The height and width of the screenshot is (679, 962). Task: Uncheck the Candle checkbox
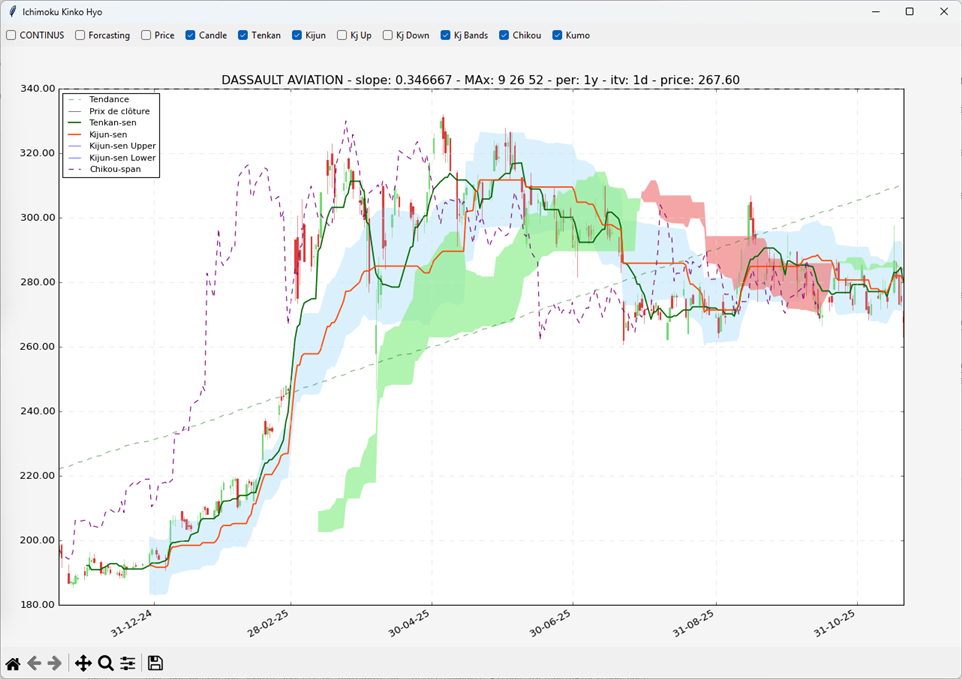click(x=191, y=35)
